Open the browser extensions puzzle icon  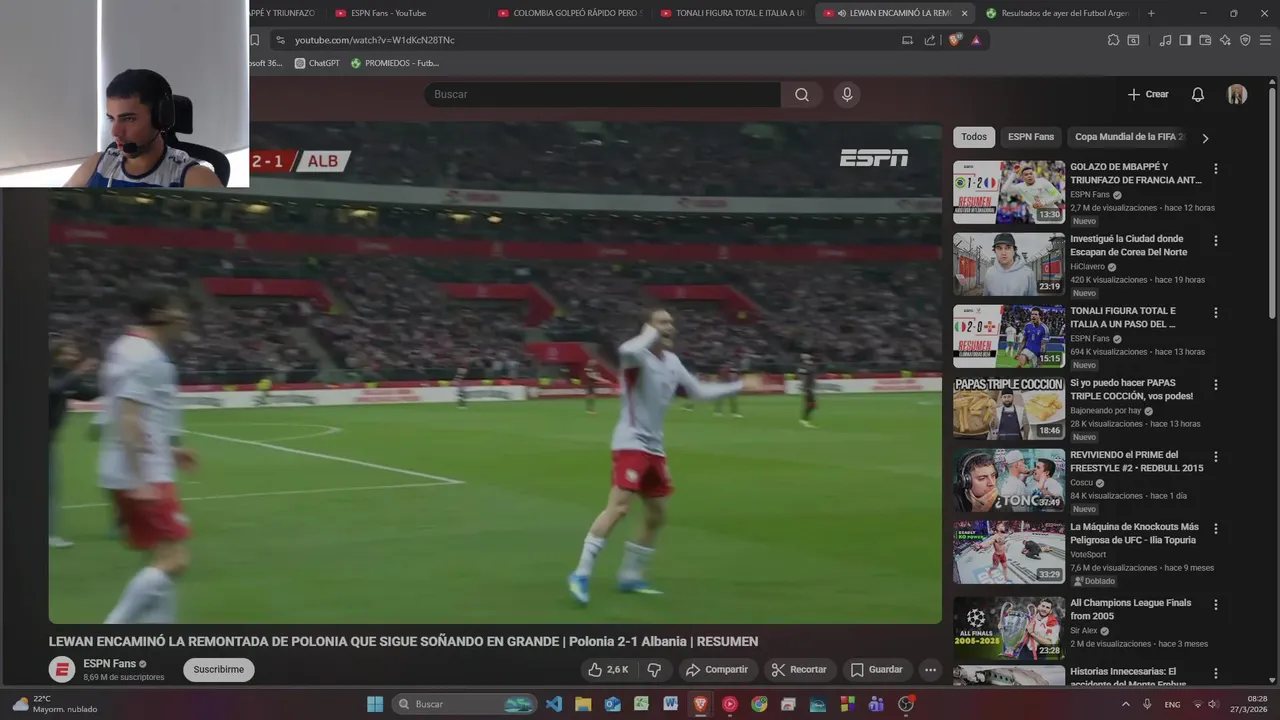[x=1113, y=40]
